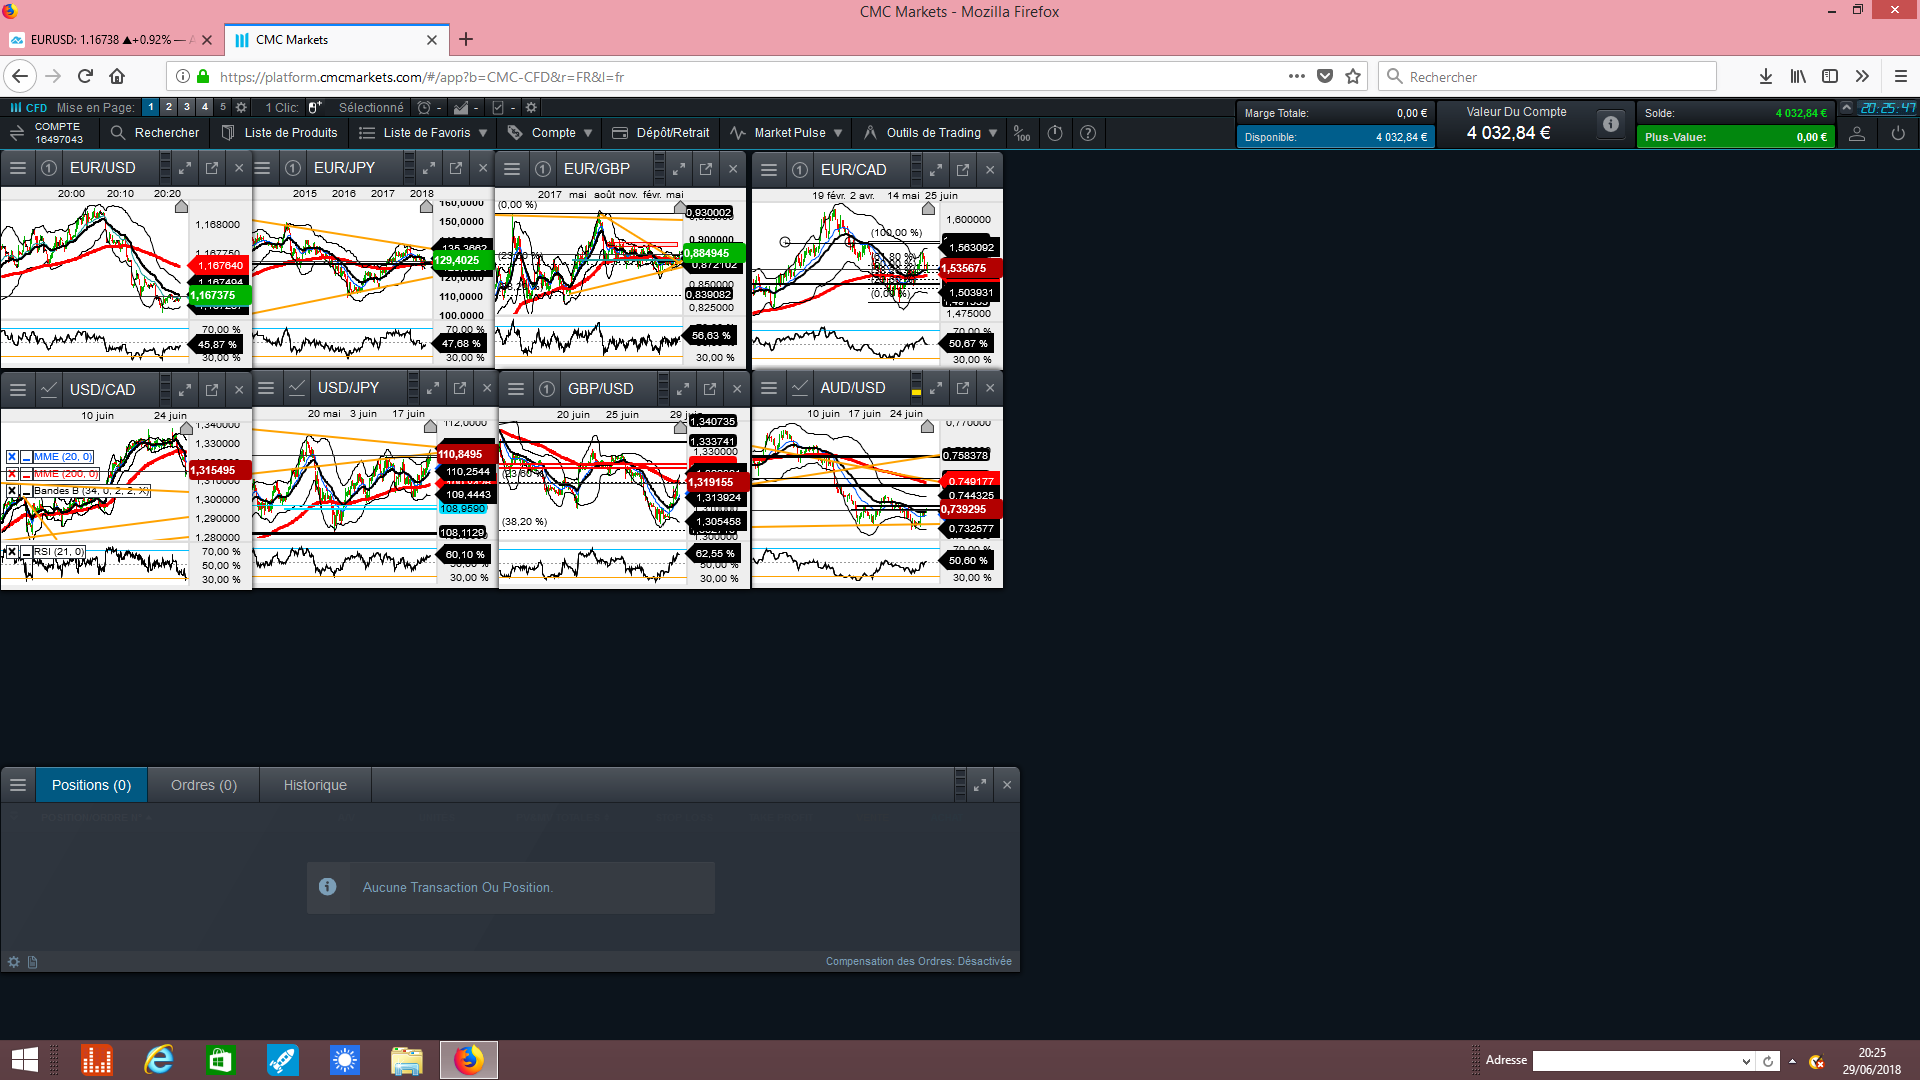
Task: Click Compensation des Ordres: Désactivée link
Action: (x=918, y=961)
